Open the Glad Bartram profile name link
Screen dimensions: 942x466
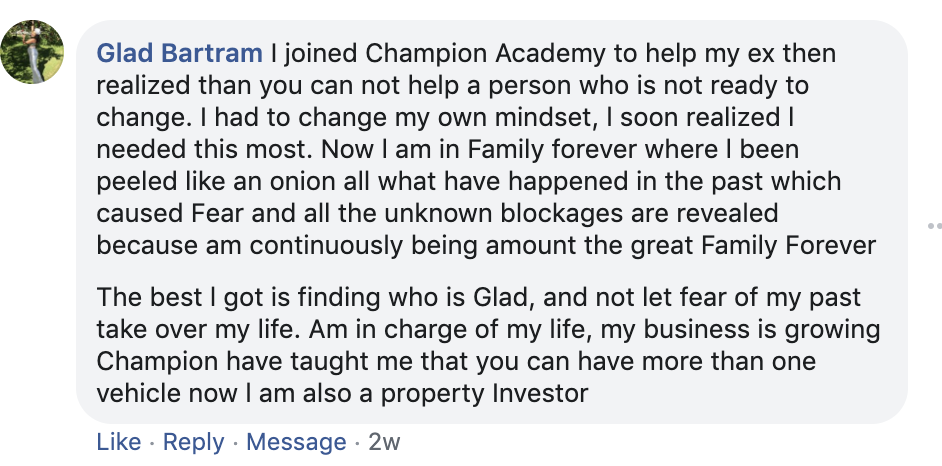tap(180, 53)
